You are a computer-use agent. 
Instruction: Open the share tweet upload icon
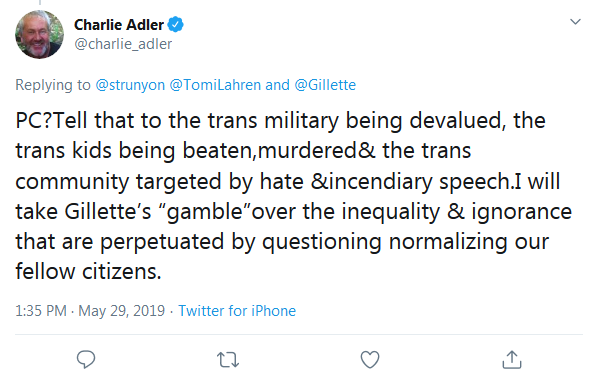coord(512,359)
